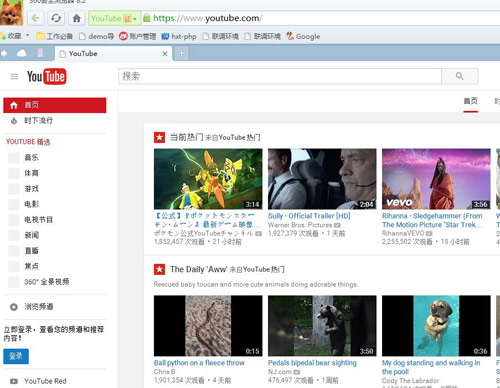Open the Pokémon video thumbnail 3:14
This screenshot has height=388, width=500.
coord(208,179)
